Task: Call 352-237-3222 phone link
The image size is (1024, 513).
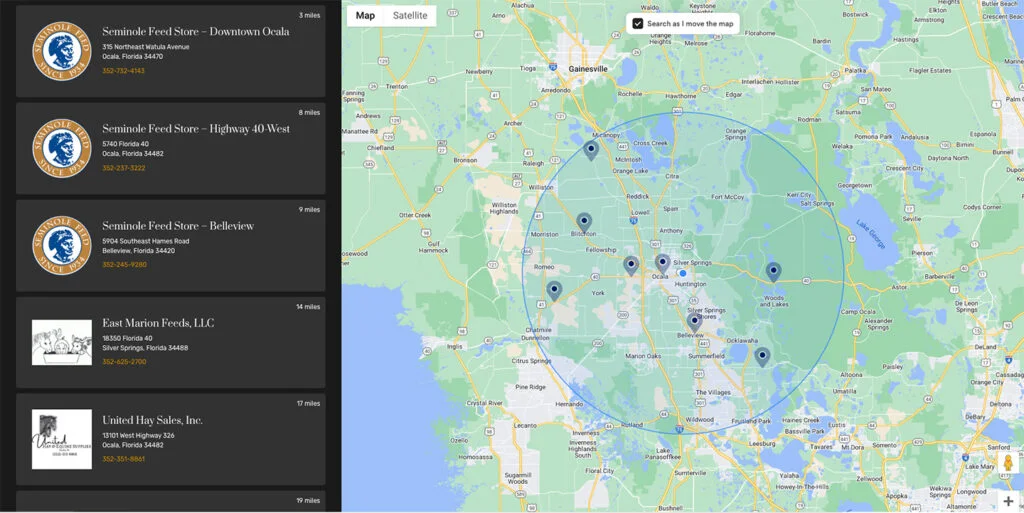Action: pos(123,168)
